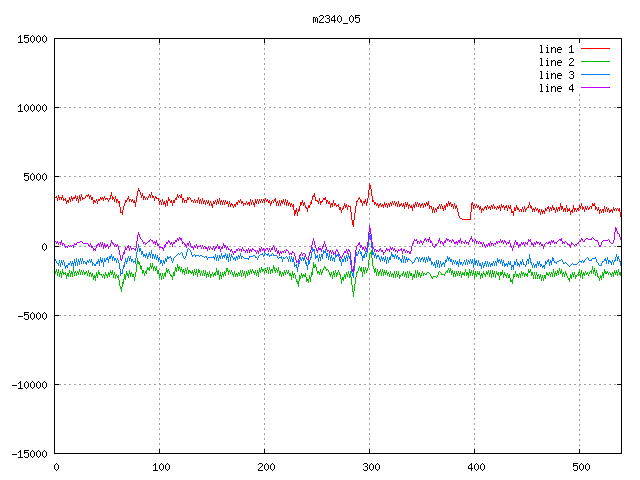Click the 200 x-axis tick label

coord(265,467)
